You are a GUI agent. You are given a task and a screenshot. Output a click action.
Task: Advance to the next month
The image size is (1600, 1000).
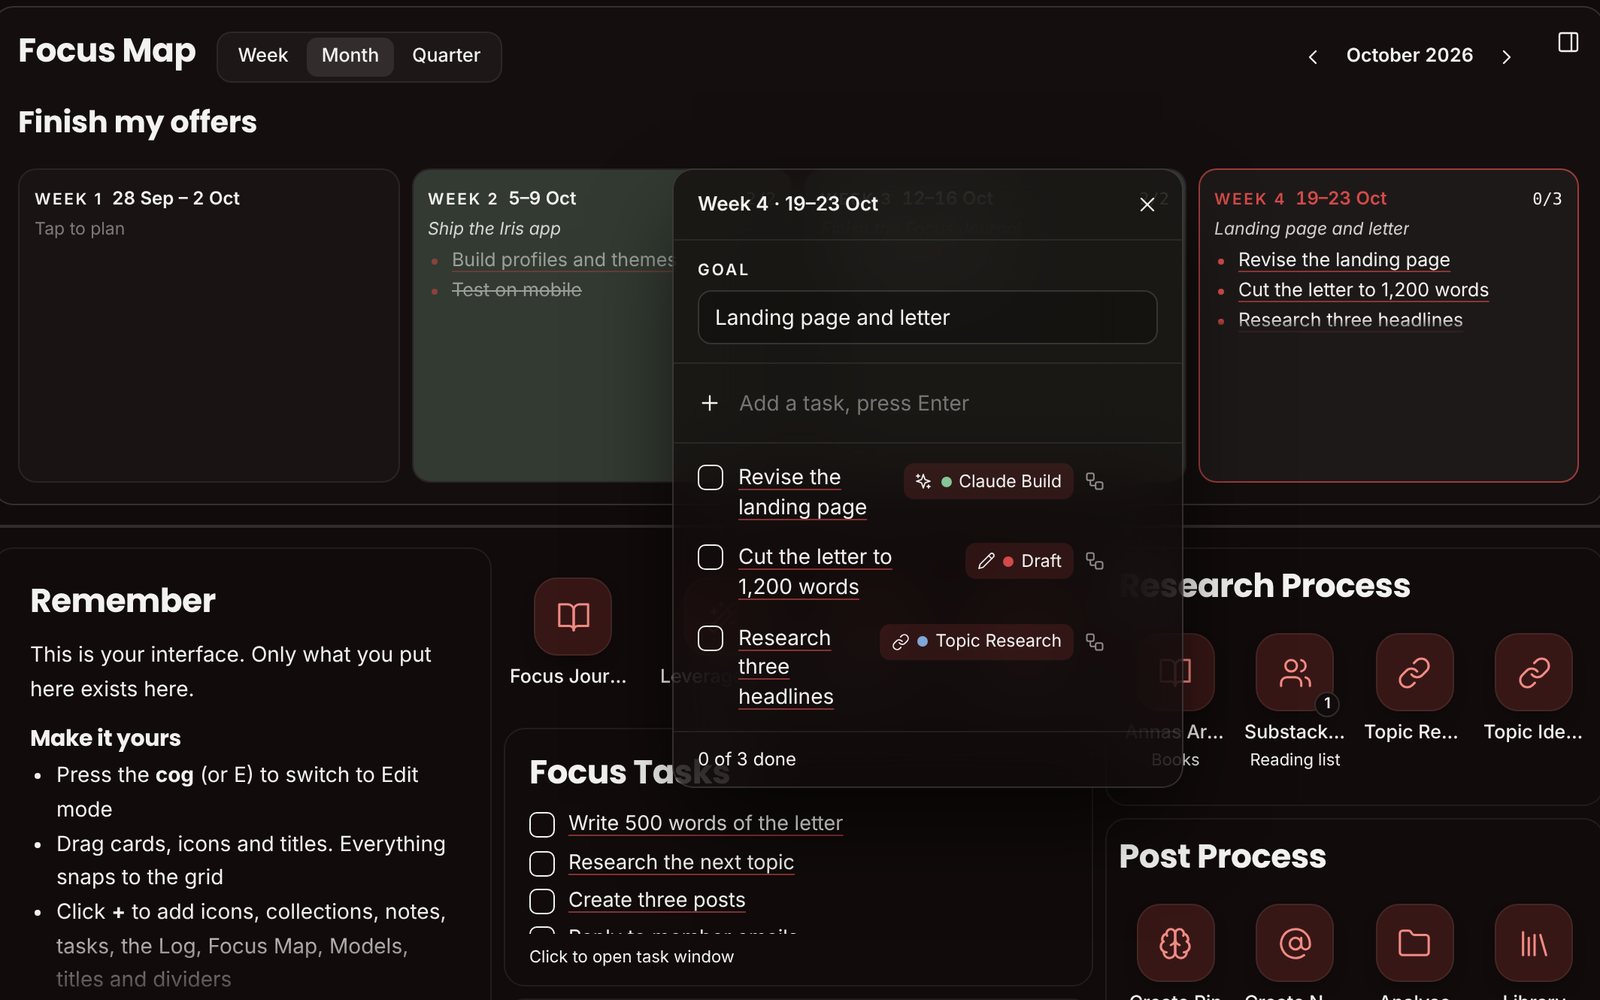pyautogui.click(x=1506, y=57)
